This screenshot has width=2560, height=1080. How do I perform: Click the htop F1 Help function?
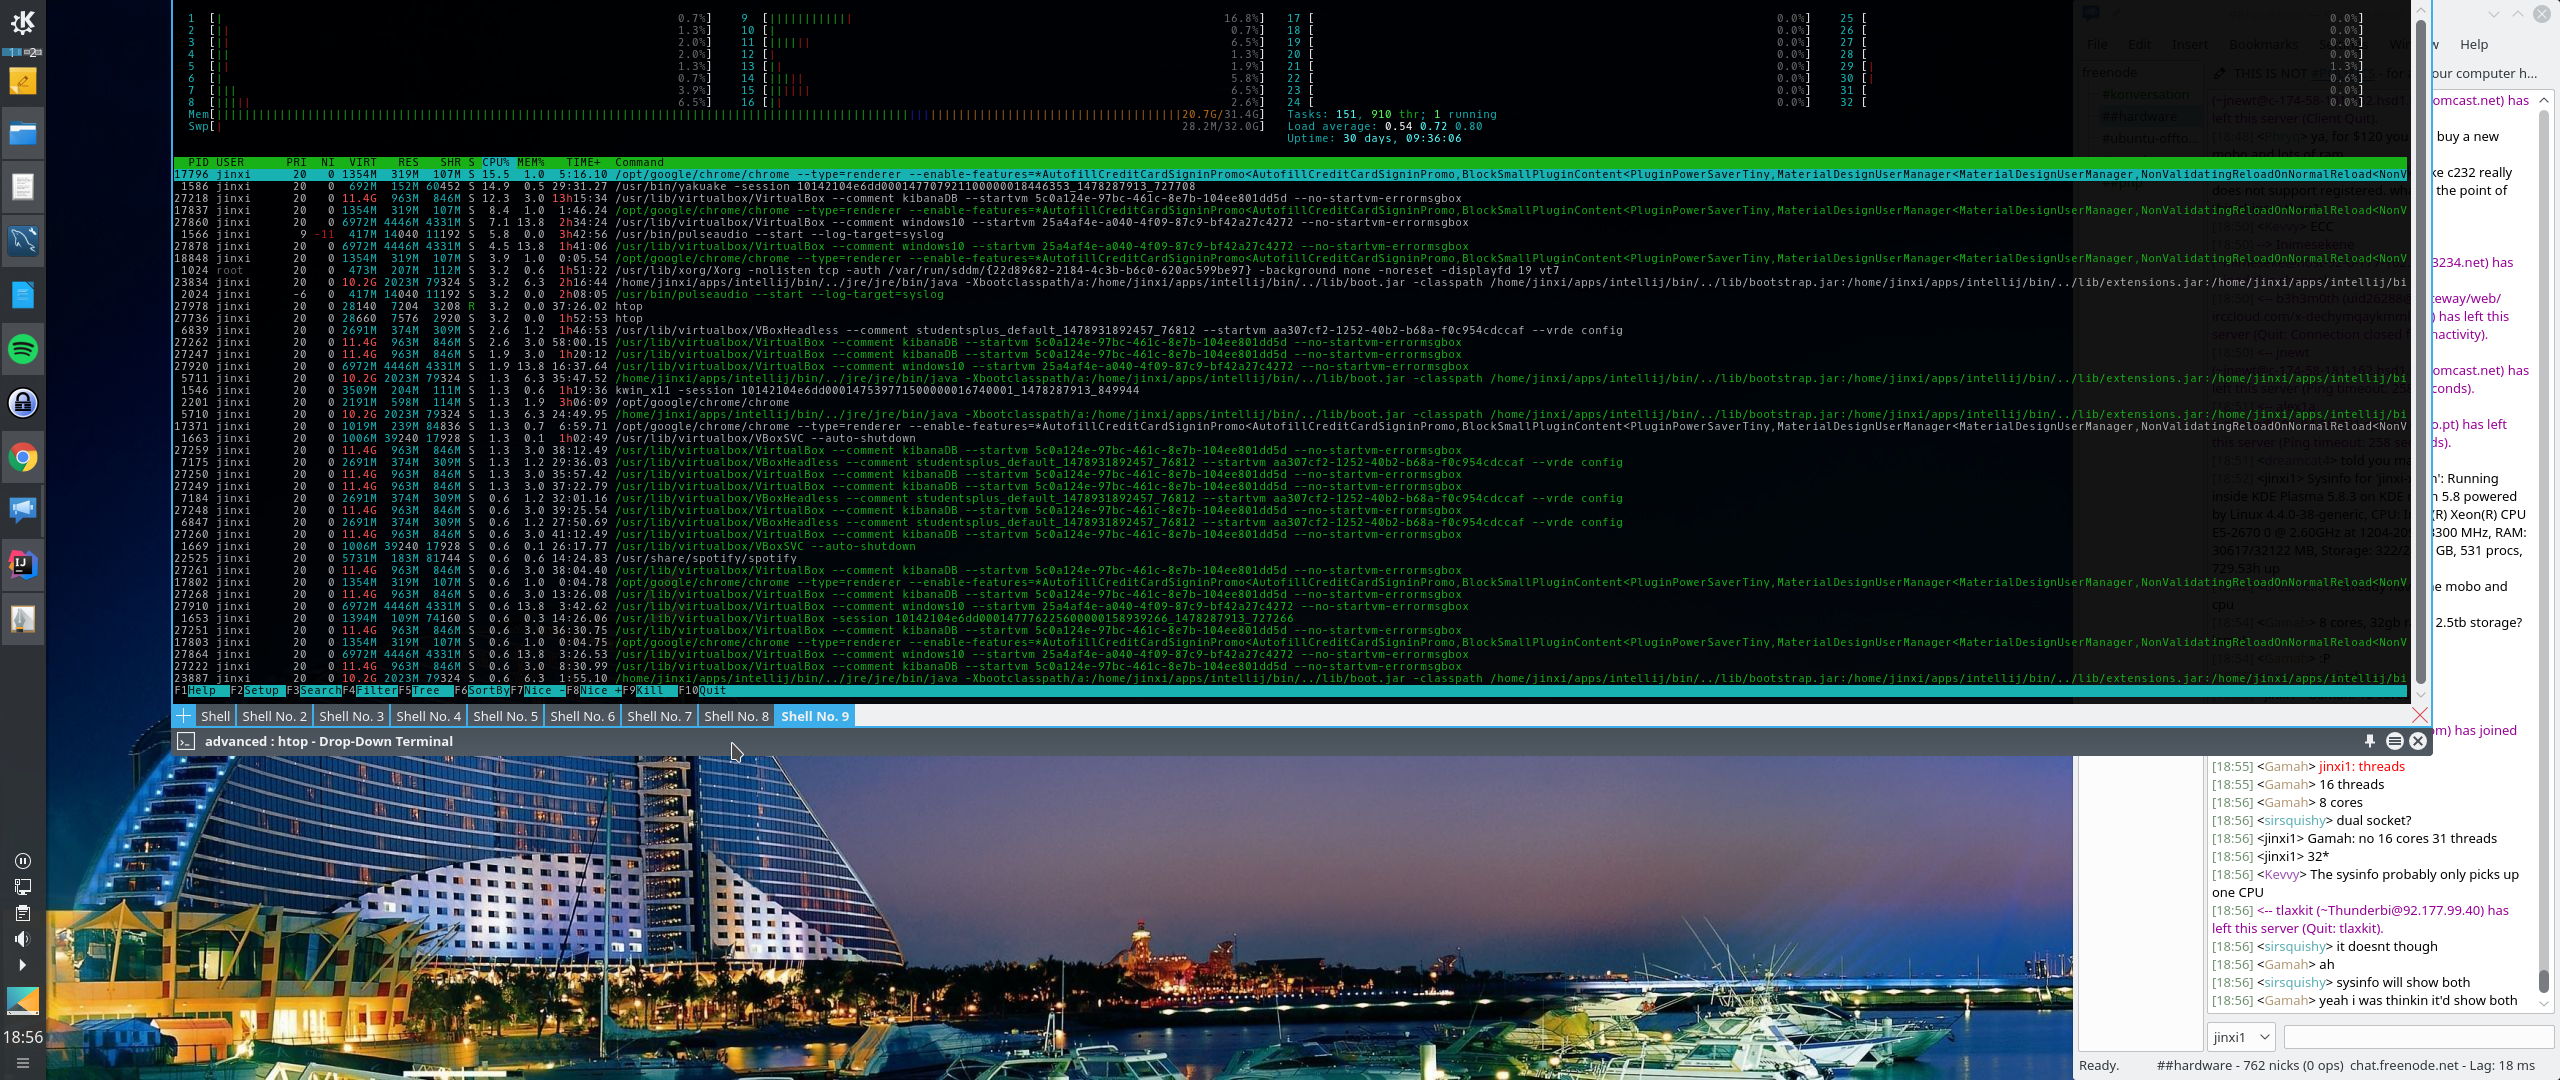201,690
